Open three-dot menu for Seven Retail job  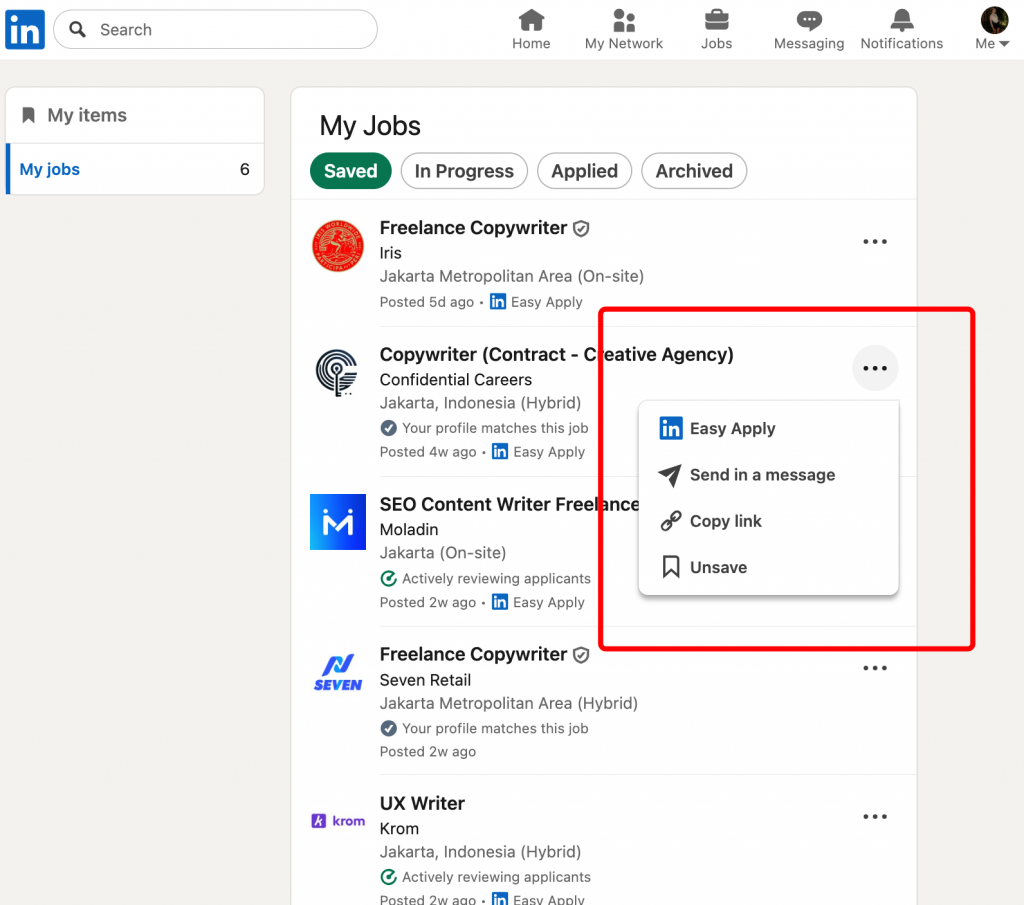pos(875,668)
